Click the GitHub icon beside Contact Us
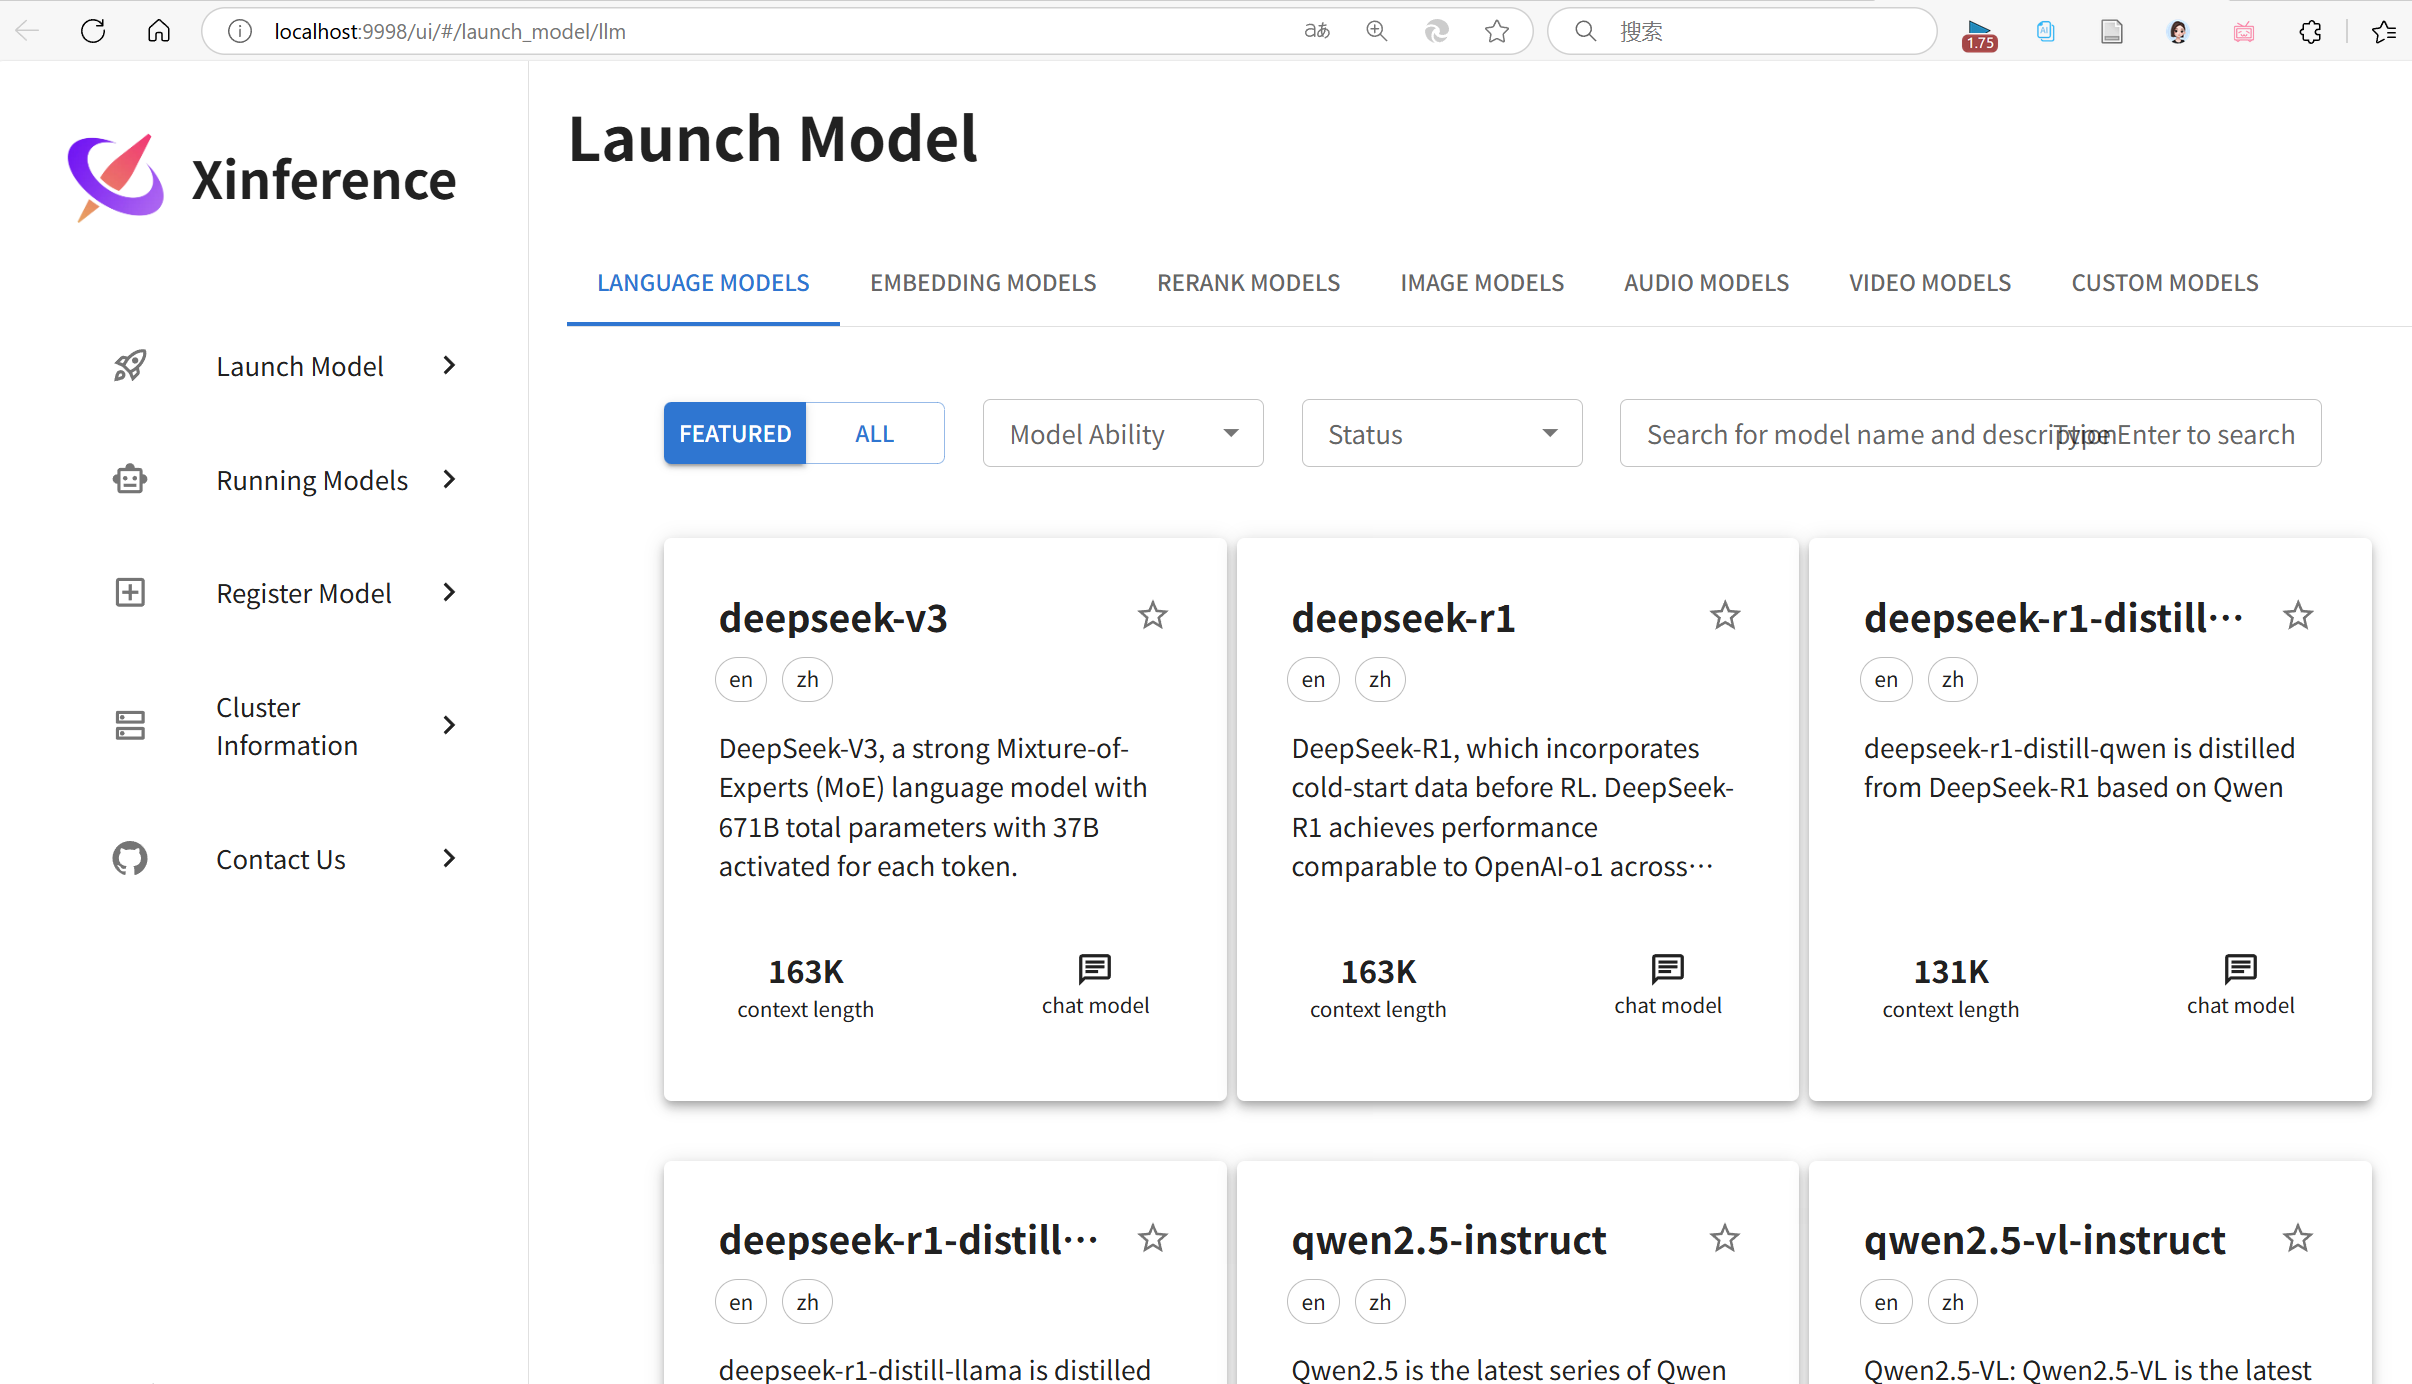The width and height of the screenshot is (2412, 1384). [130, 859]
